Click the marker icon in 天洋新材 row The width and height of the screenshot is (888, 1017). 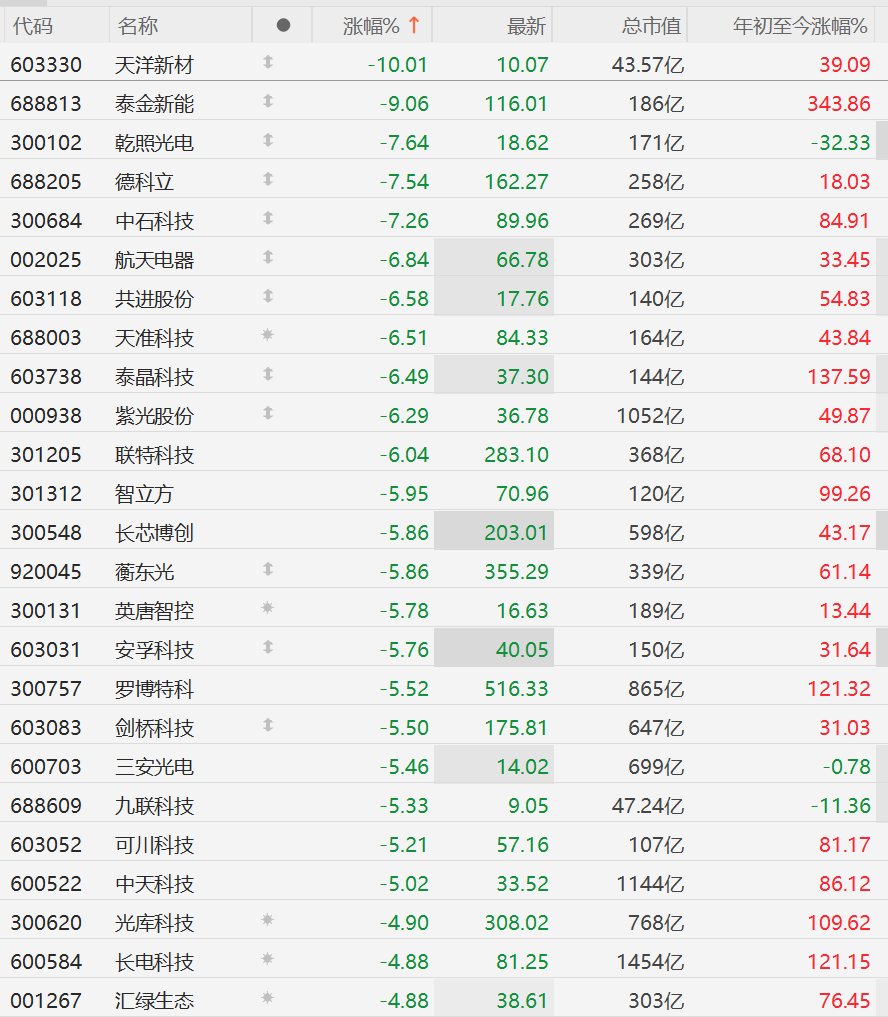click(x=268, y=62)
